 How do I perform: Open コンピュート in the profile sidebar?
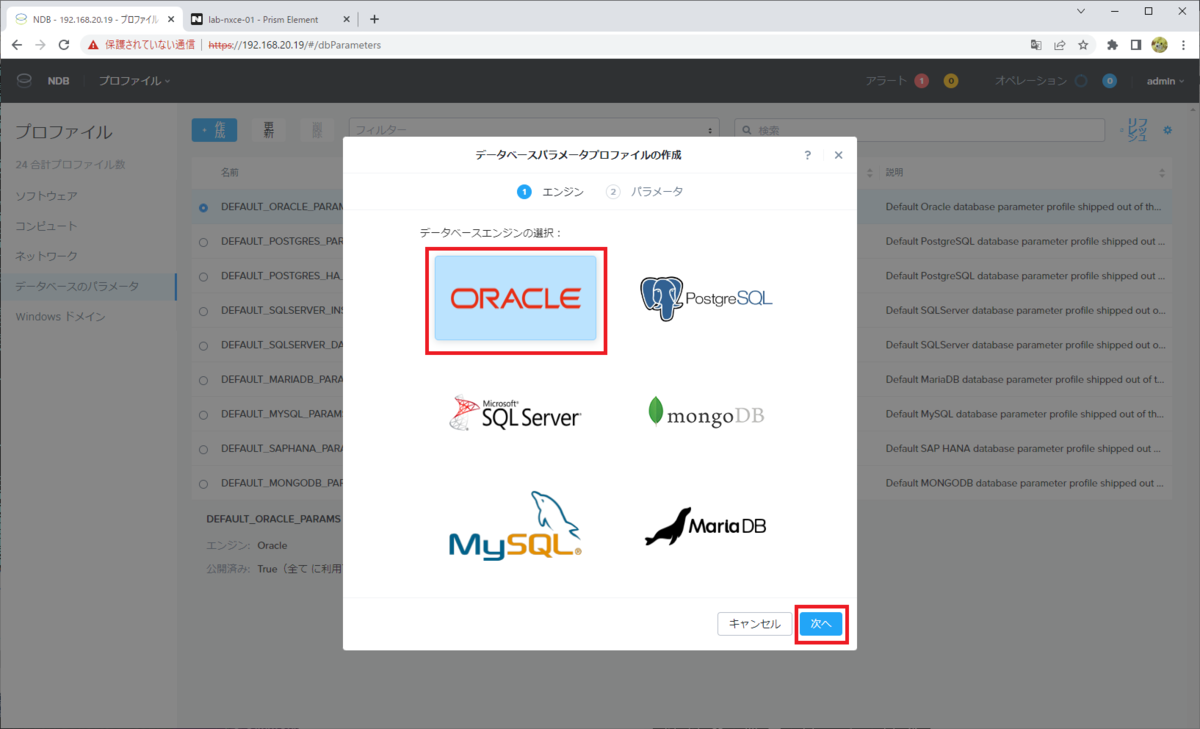[46, 226]
